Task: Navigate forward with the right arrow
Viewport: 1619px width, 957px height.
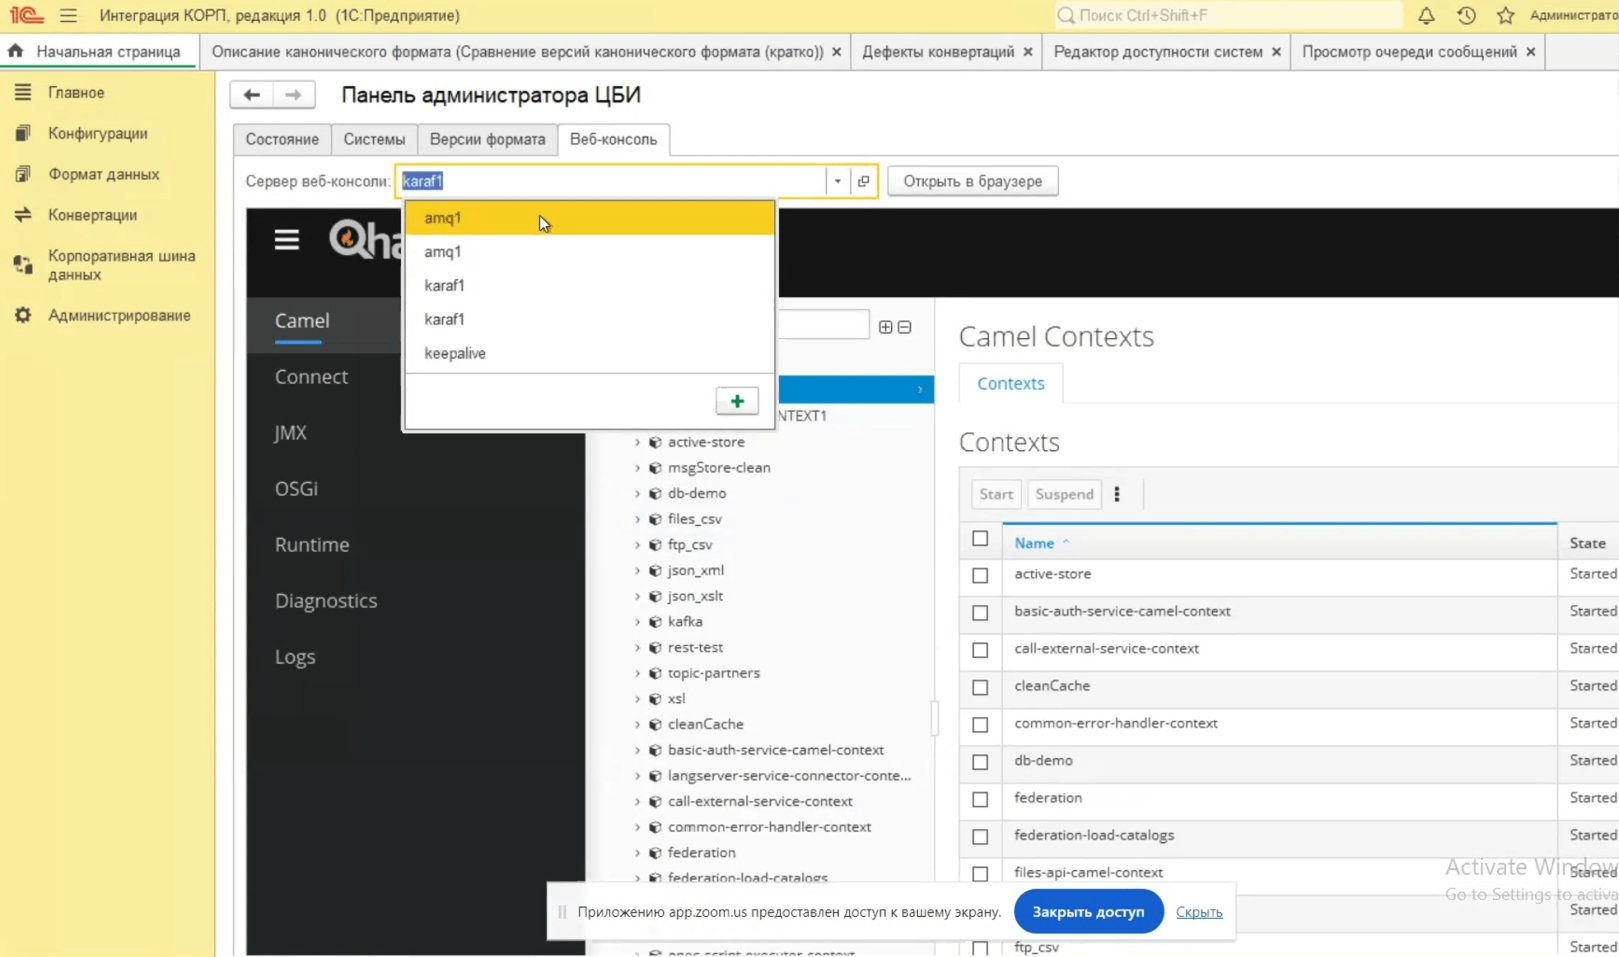Action: pyautogui.click(x=293, y=95)
